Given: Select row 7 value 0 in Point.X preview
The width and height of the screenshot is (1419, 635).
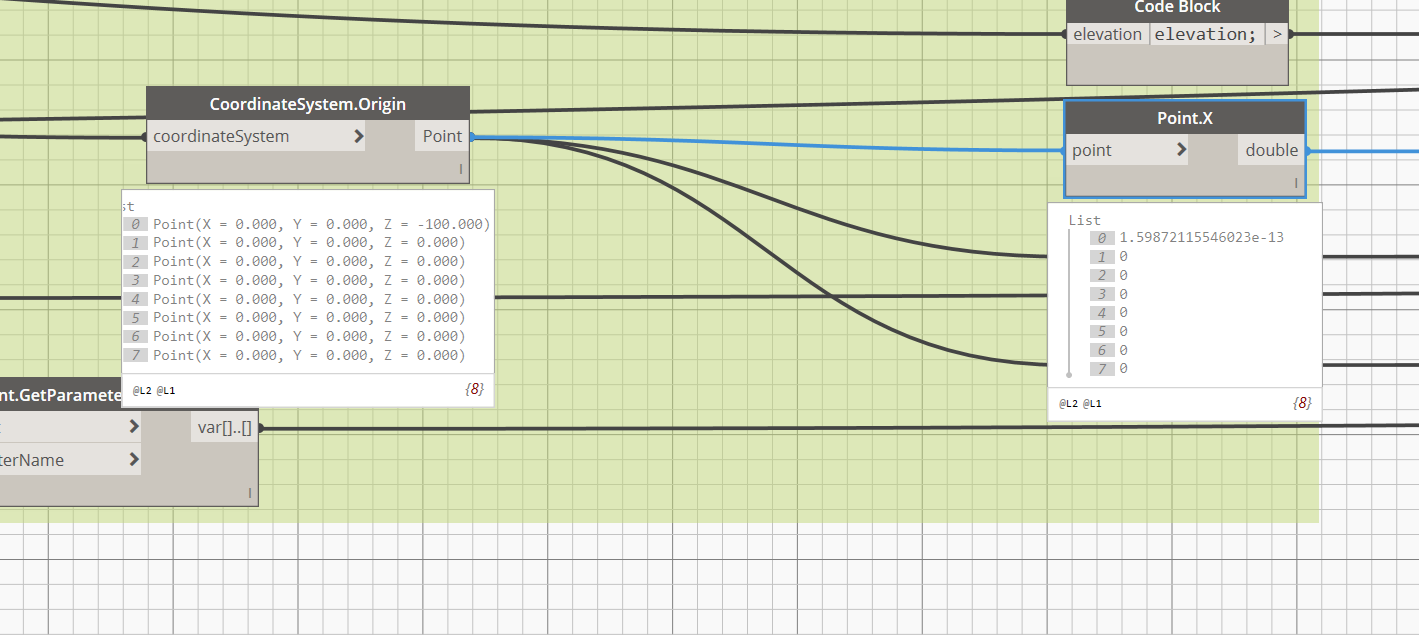Looking at the screenshot, I should [1124, 369].
